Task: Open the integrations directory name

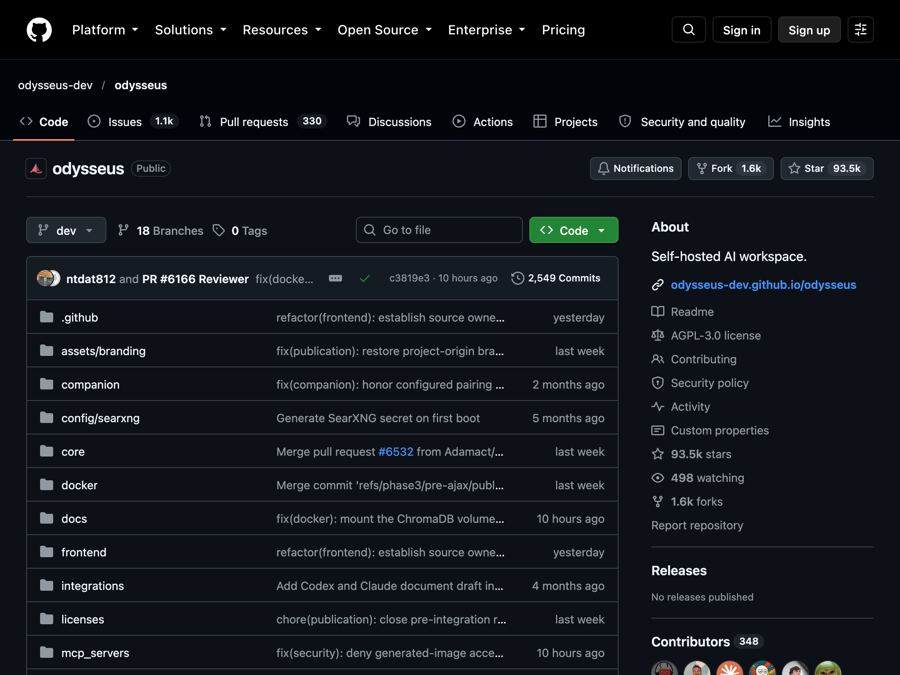Action: [92, 585]
